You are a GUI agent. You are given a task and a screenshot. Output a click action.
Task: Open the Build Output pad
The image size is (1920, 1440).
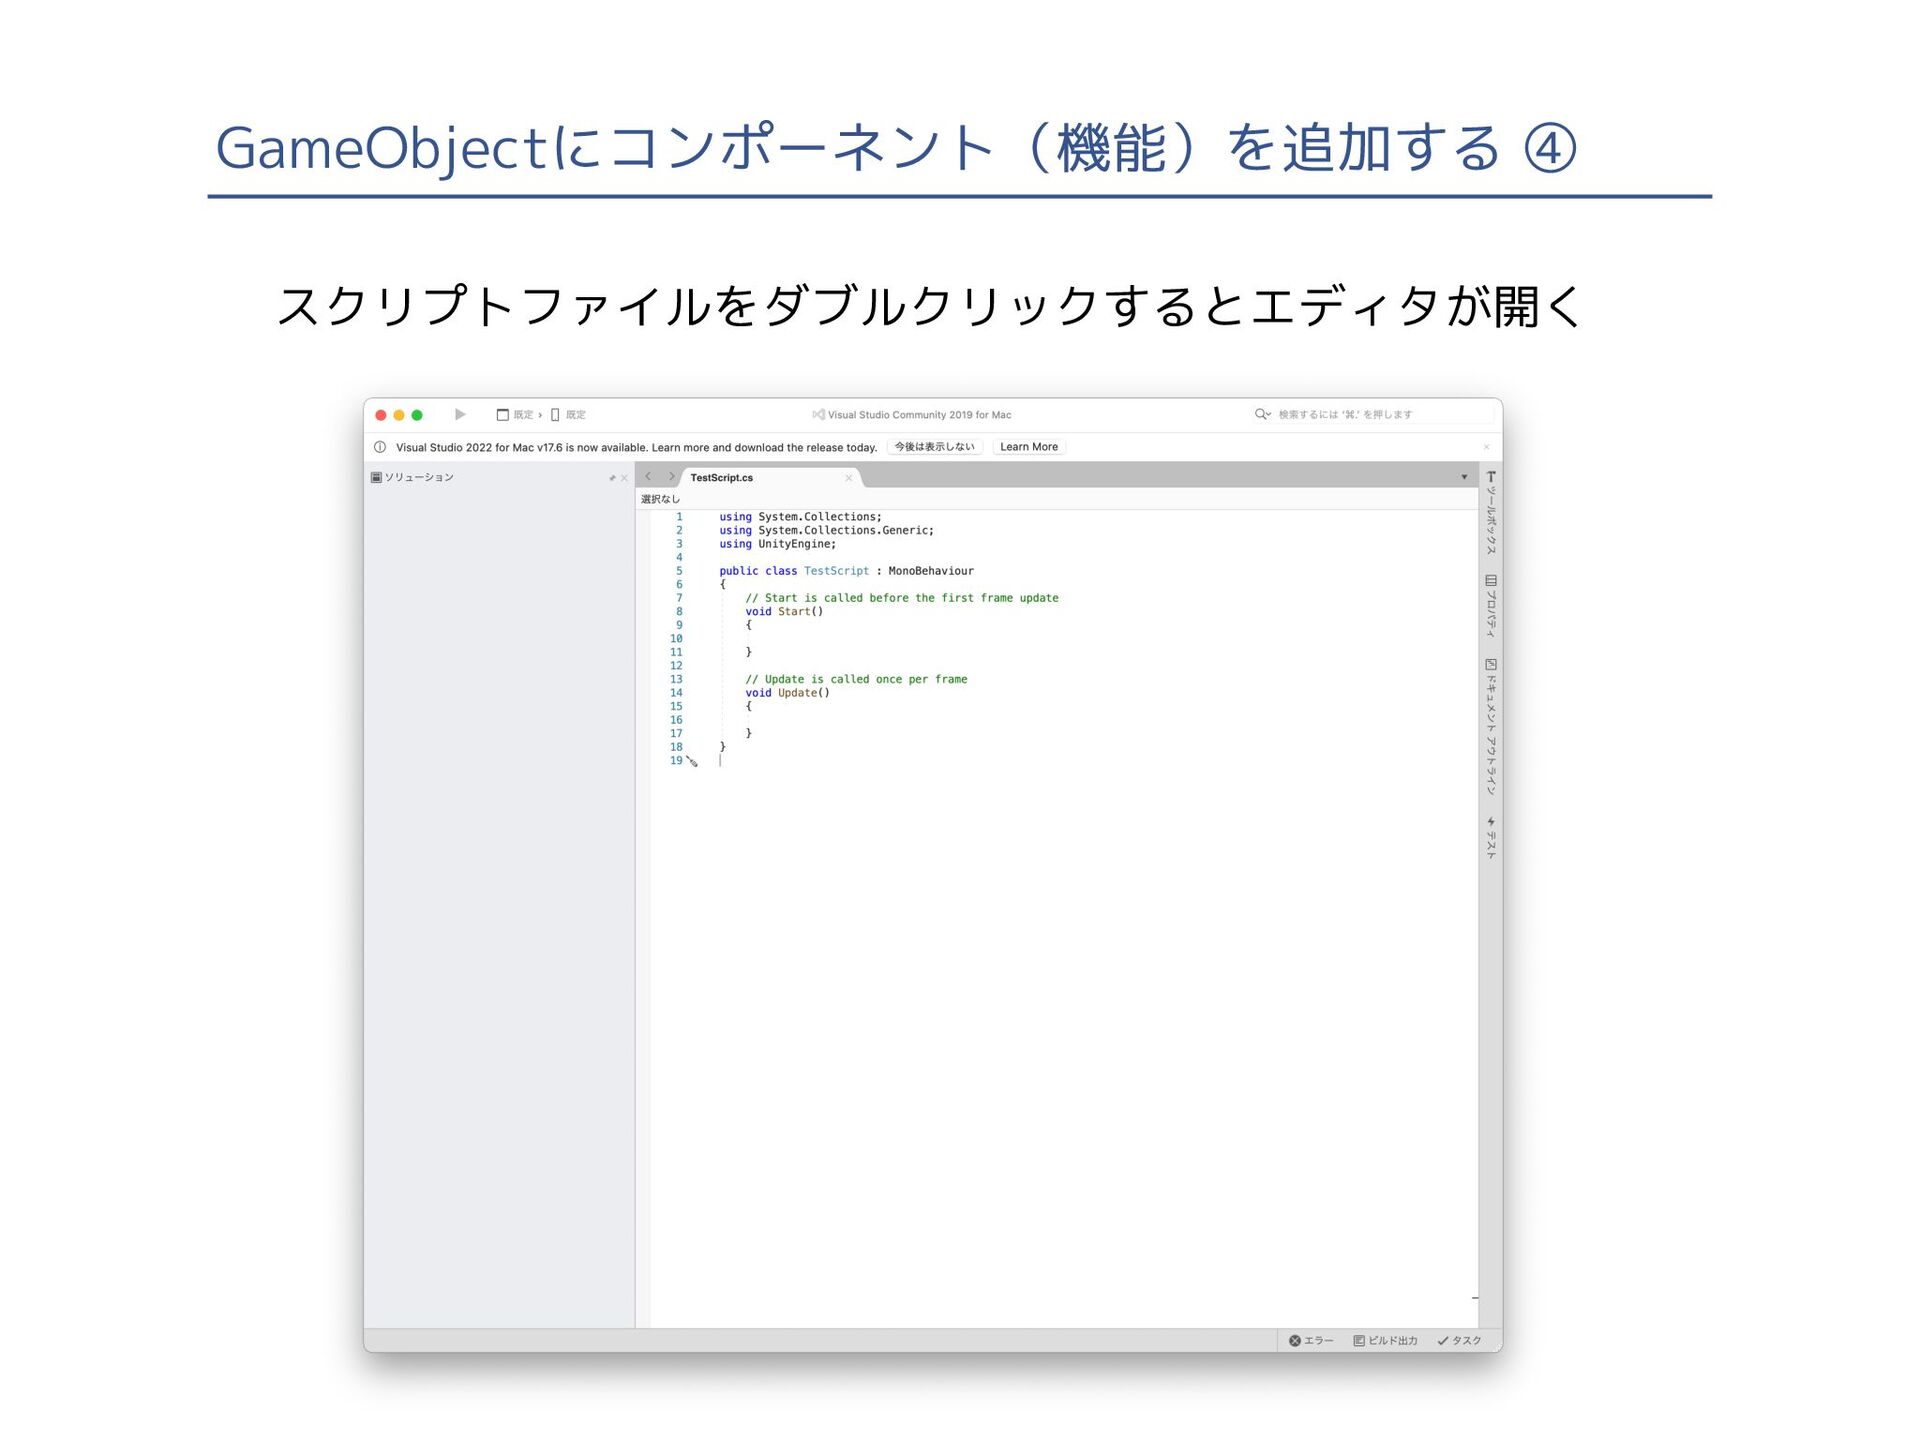click(1385, 1340)
